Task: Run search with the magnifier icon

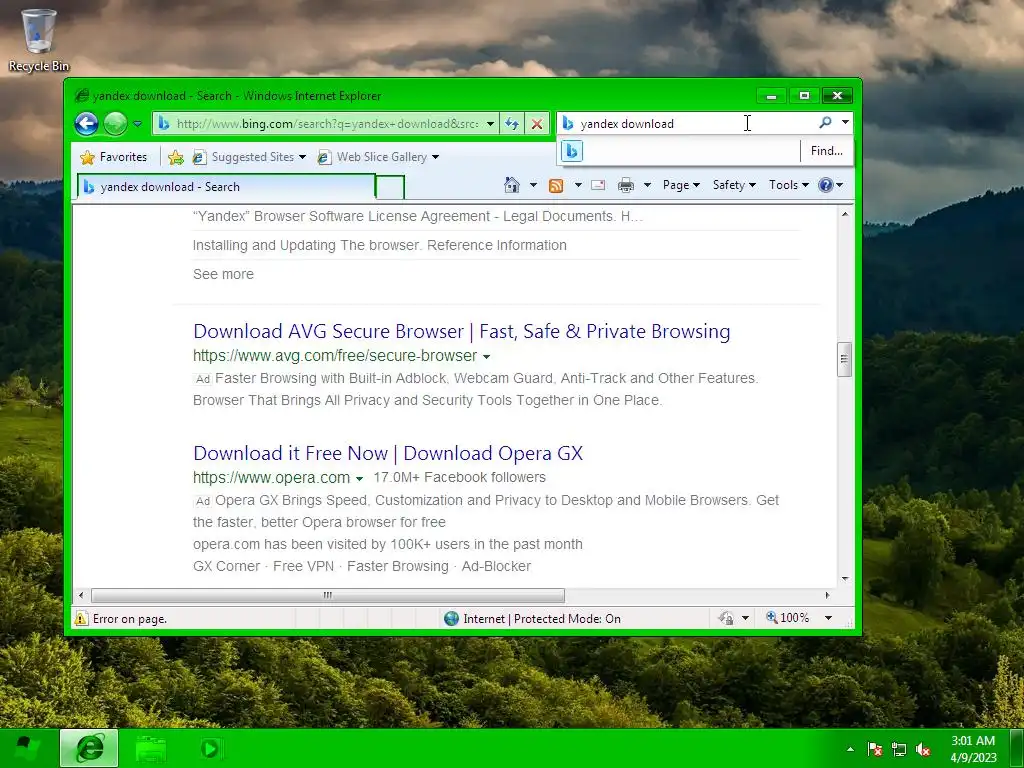Action: click(825, 122)
